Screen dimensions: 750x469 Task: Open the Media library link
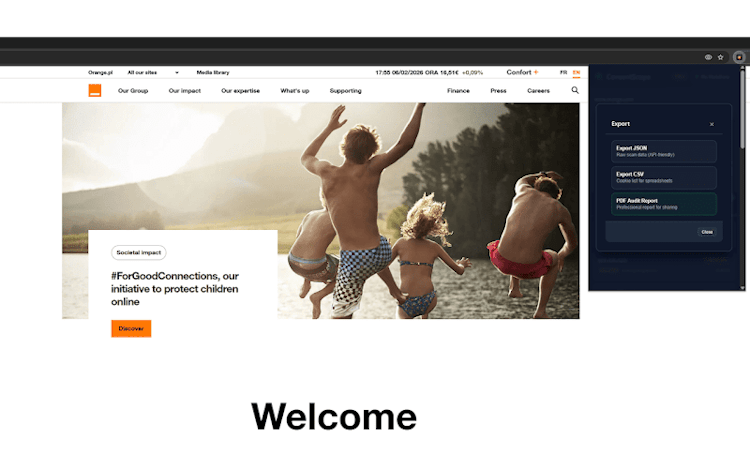point(212,72)
